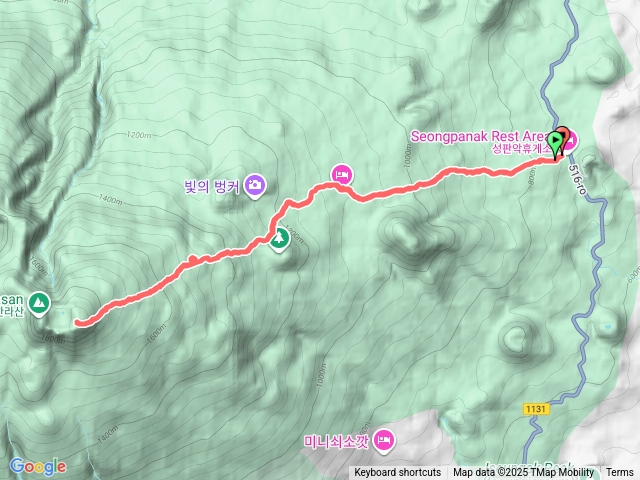Open the pink lodging pin beside the trail

[342, 176]
